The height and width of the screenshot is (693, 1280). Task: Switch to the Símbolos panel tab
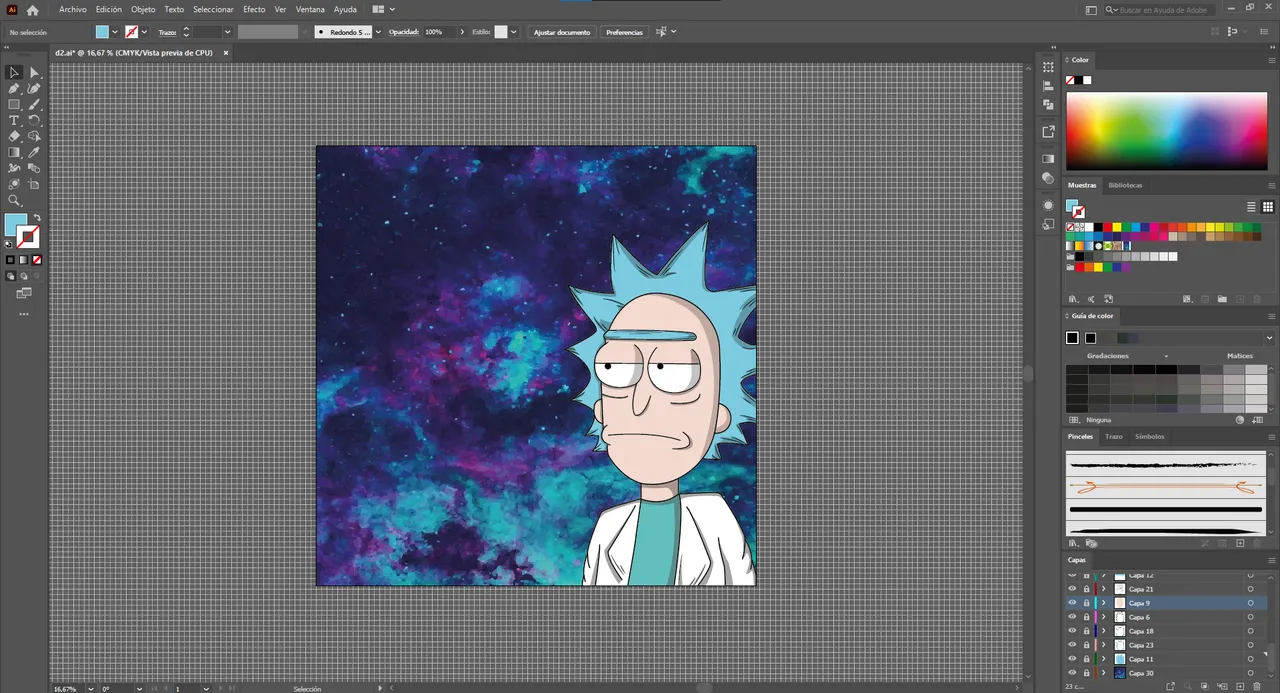point(1149,436)
